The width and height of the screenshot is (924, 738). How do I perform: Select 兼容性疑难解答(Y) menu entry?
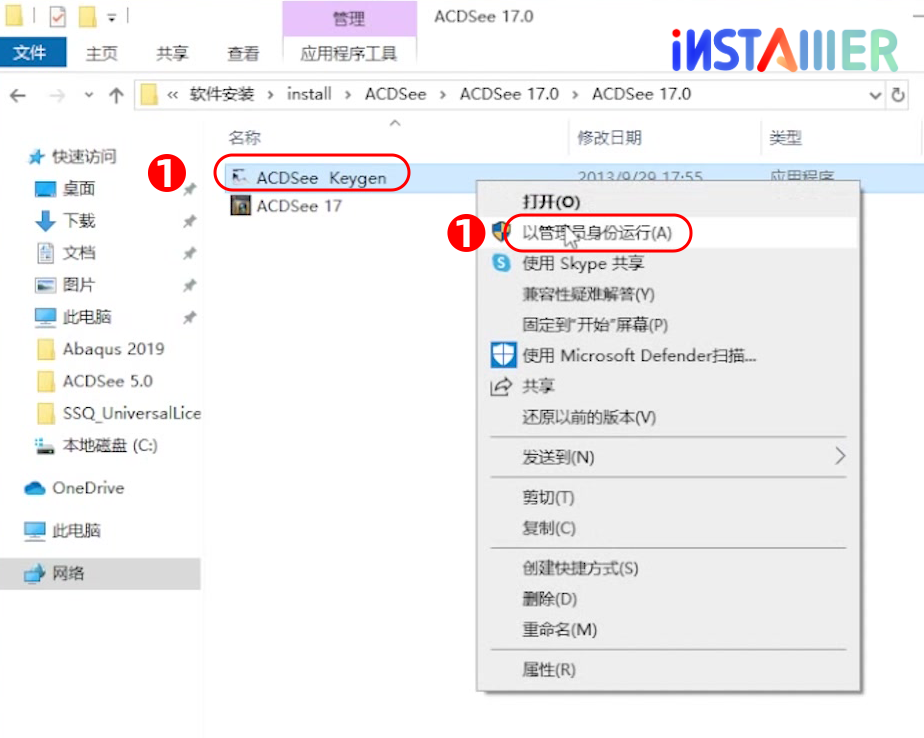pos(588,294)
